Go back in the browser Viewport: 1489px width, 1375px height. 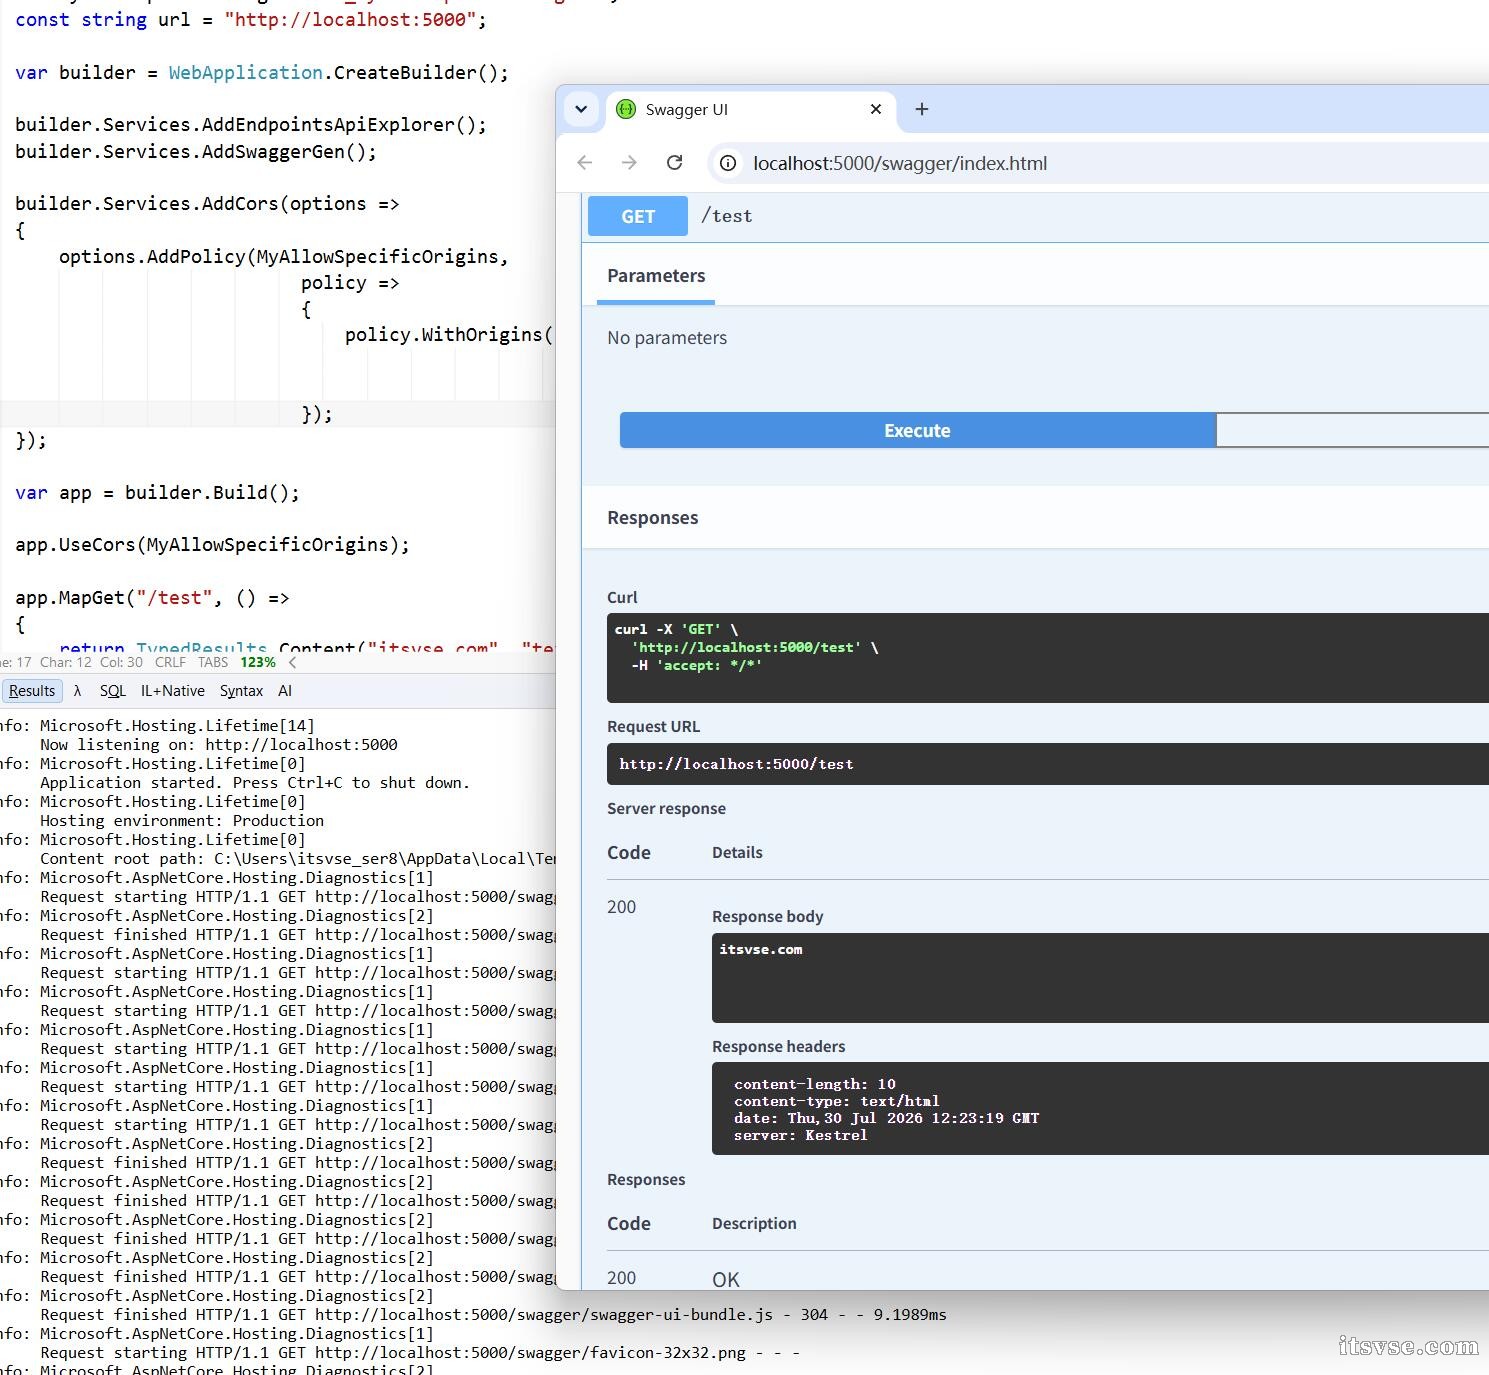coord(585,163)
